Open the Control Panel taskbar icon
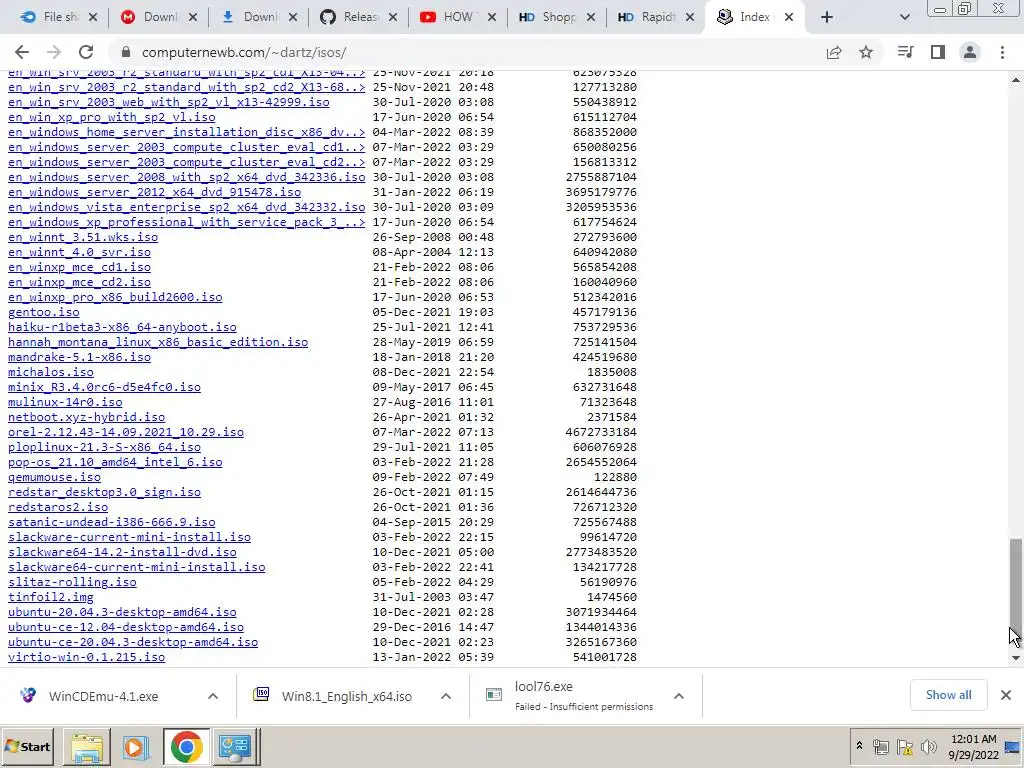 (x=236, y=746)
